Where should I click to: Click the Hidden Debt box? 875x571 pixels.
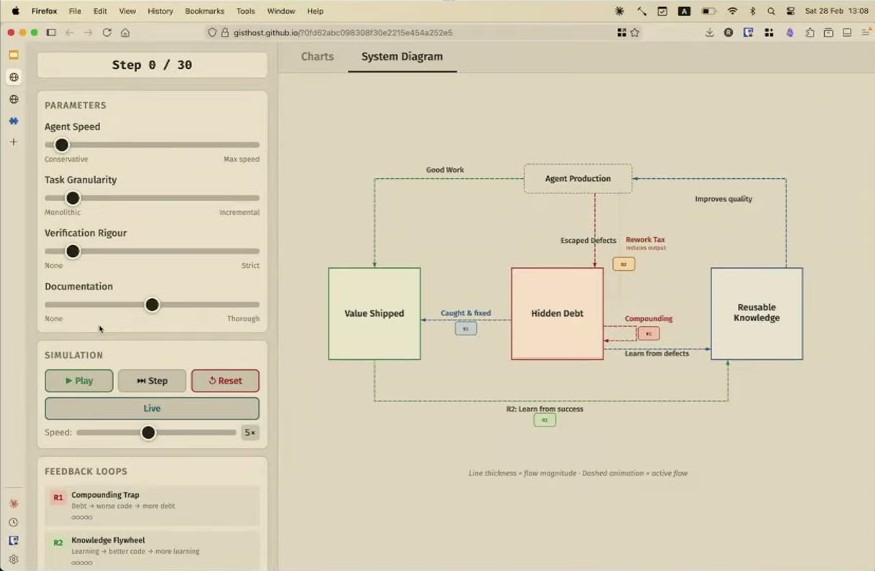(557, 314)
